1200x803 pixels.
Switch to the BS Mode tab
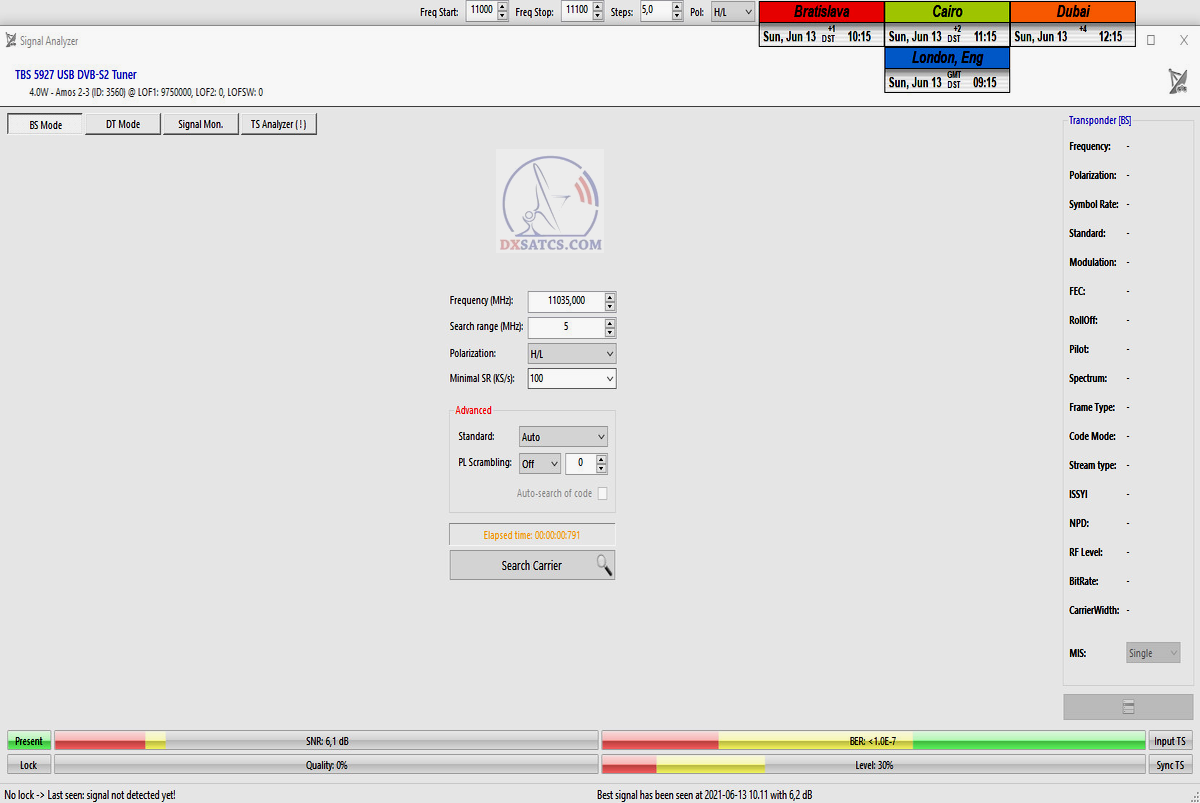(45, 125)
